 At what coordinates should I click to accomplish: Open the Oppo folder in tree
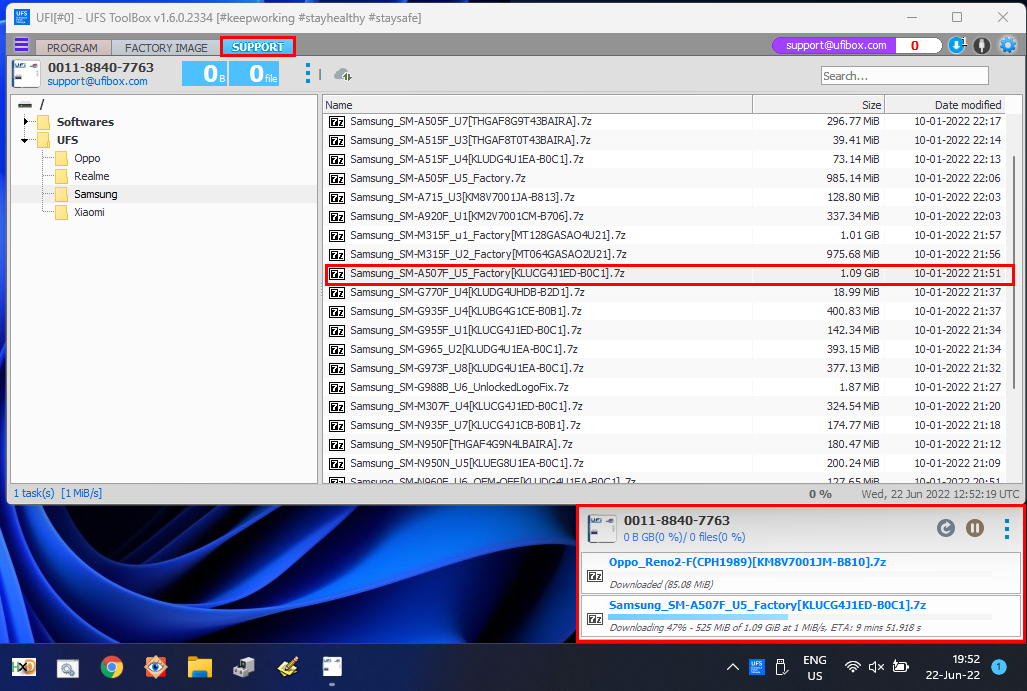[87, 159]
